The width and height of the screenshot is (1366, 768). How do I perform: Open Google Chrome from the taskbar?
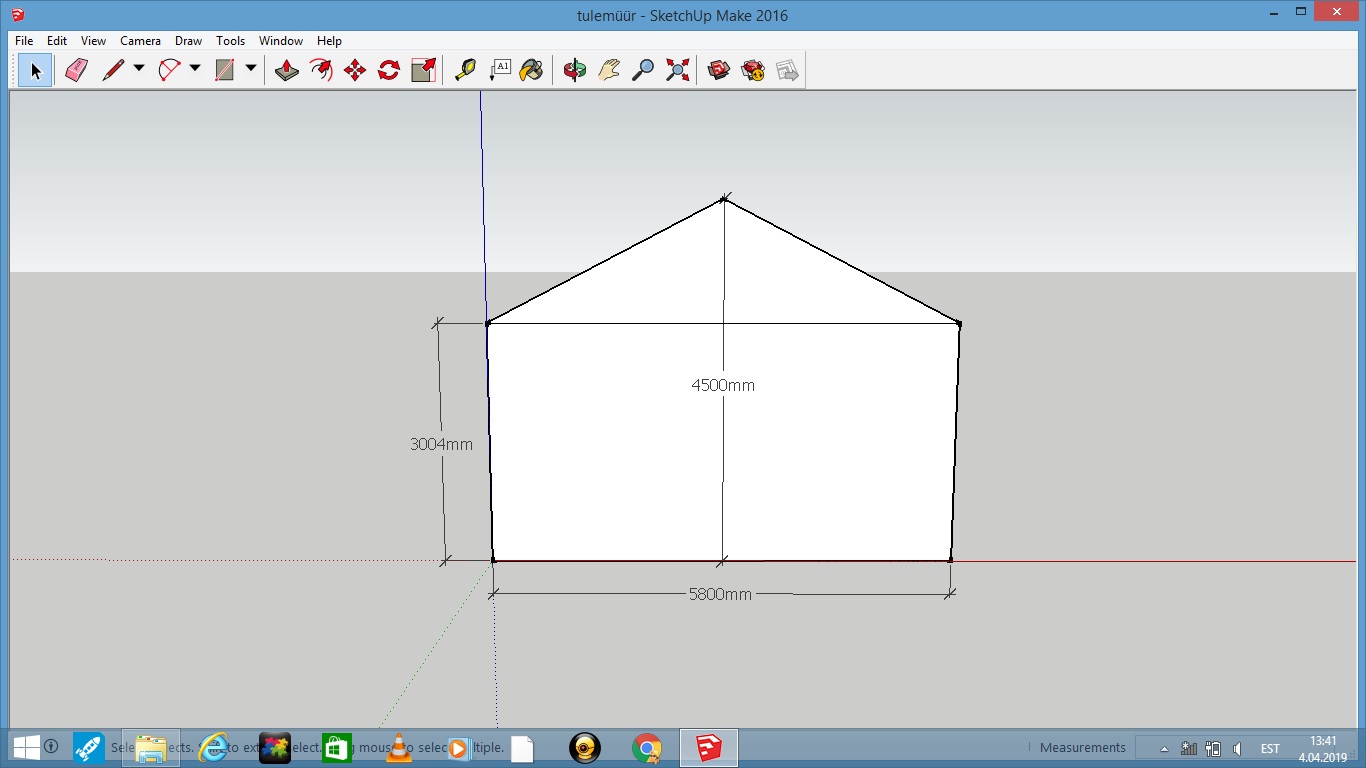[647, 748]
